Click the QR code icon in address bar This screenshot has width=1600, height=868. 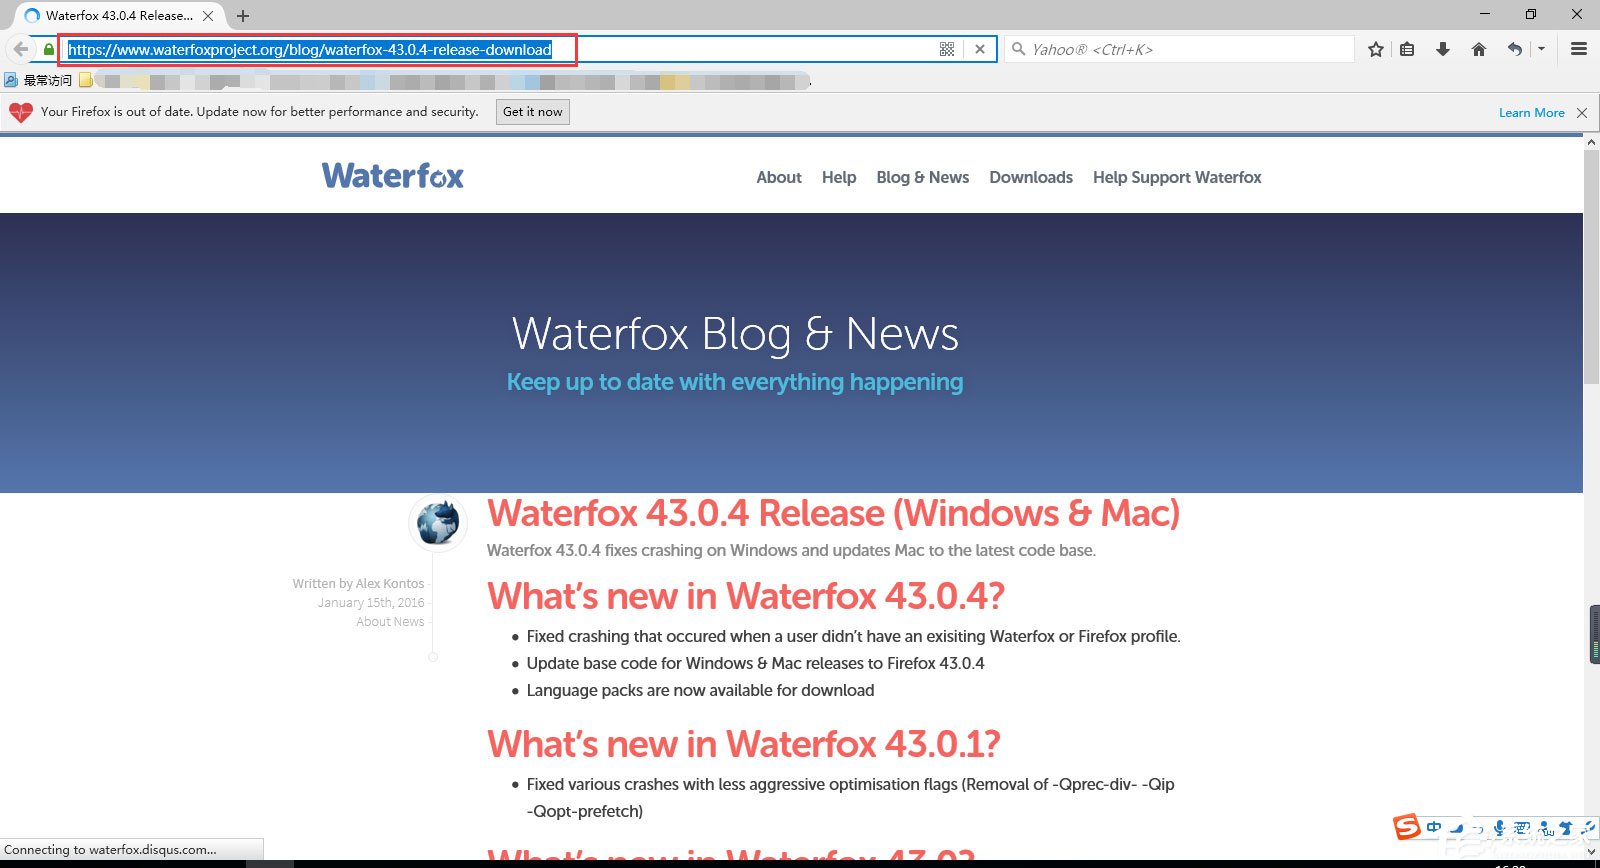tap(947, 49)
